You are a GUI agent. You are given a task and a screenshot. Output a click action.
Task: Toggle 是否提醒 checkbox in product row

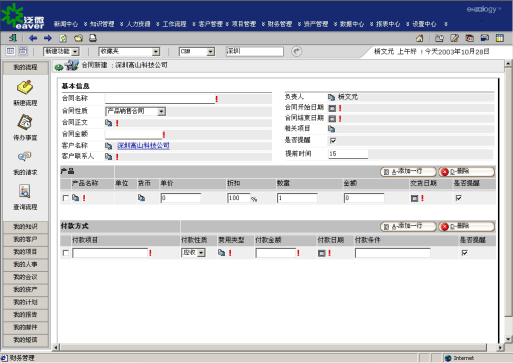pos(459,198)
